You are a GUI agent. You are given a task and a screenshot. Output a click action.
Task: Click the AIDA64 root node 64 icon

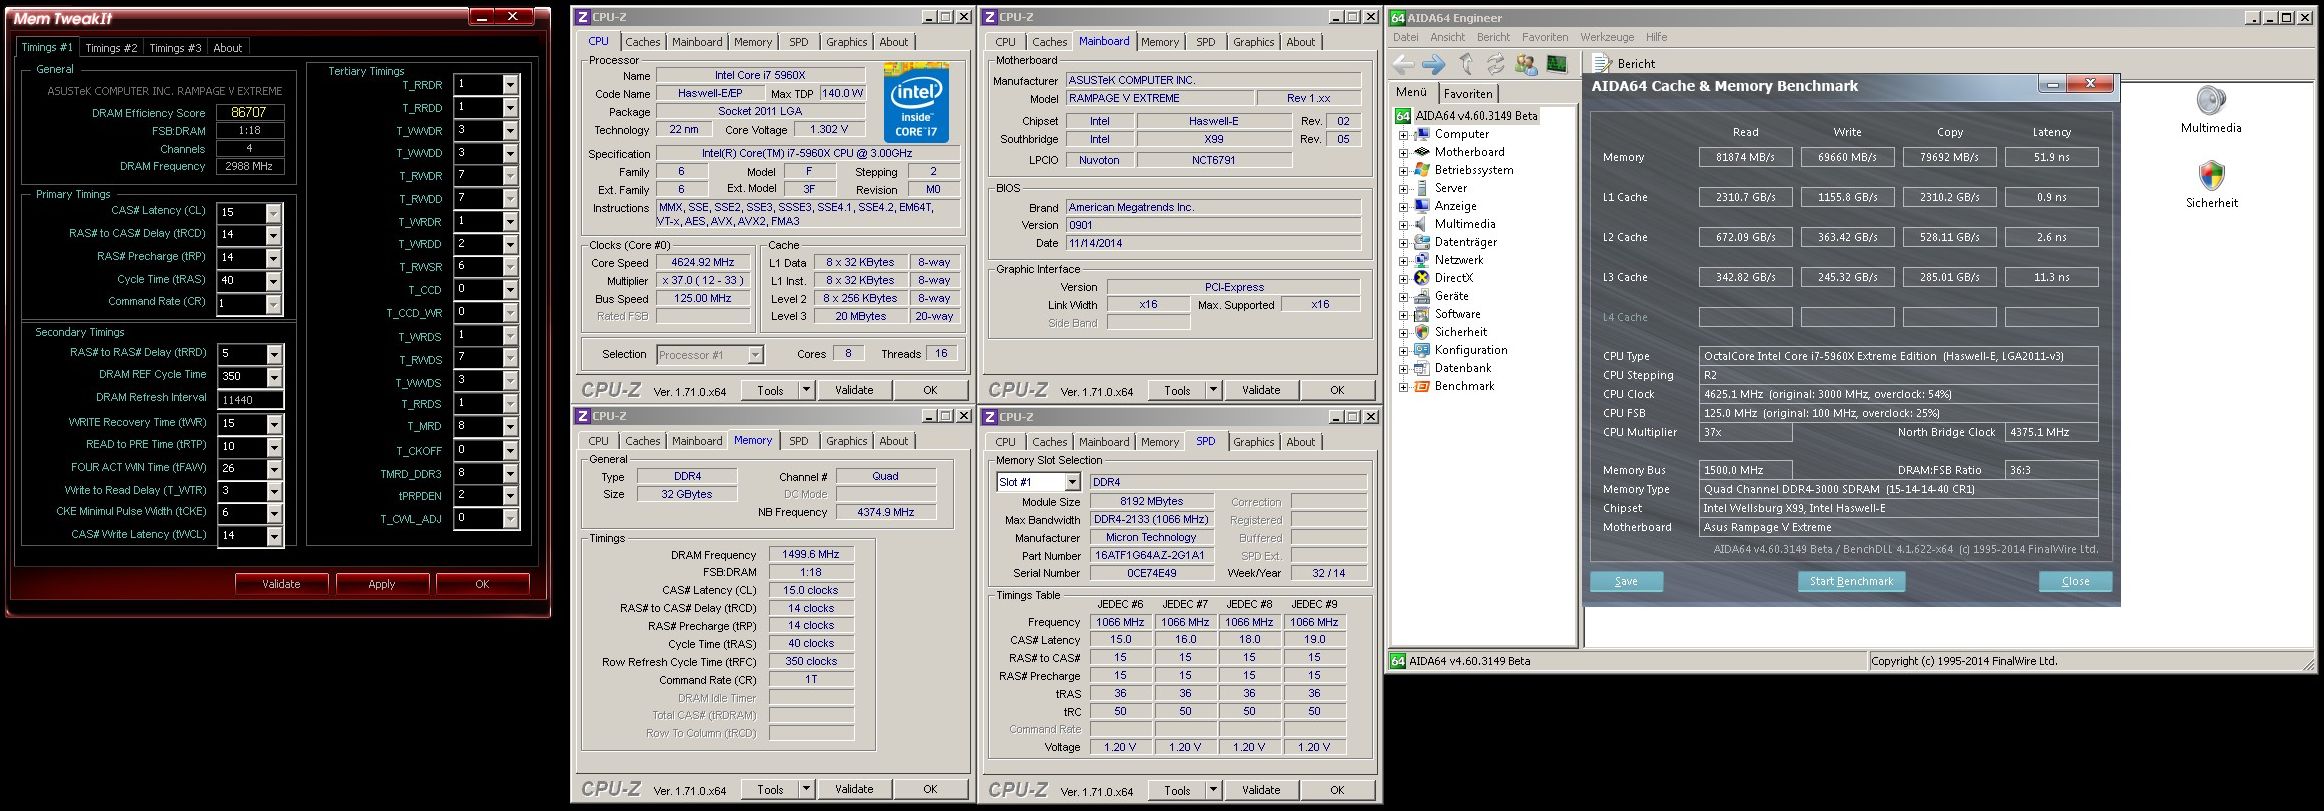[x=1403, y=116]
